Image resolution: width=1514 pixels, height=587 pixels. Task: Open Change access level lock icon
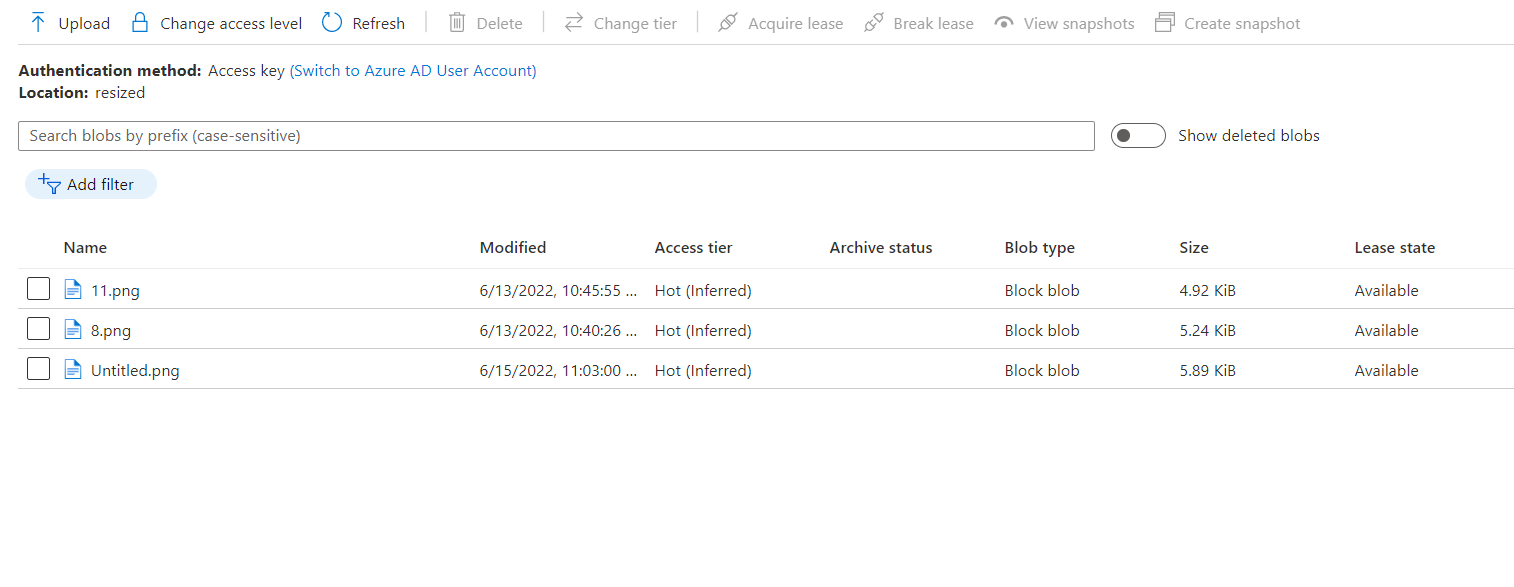(140, 22)
